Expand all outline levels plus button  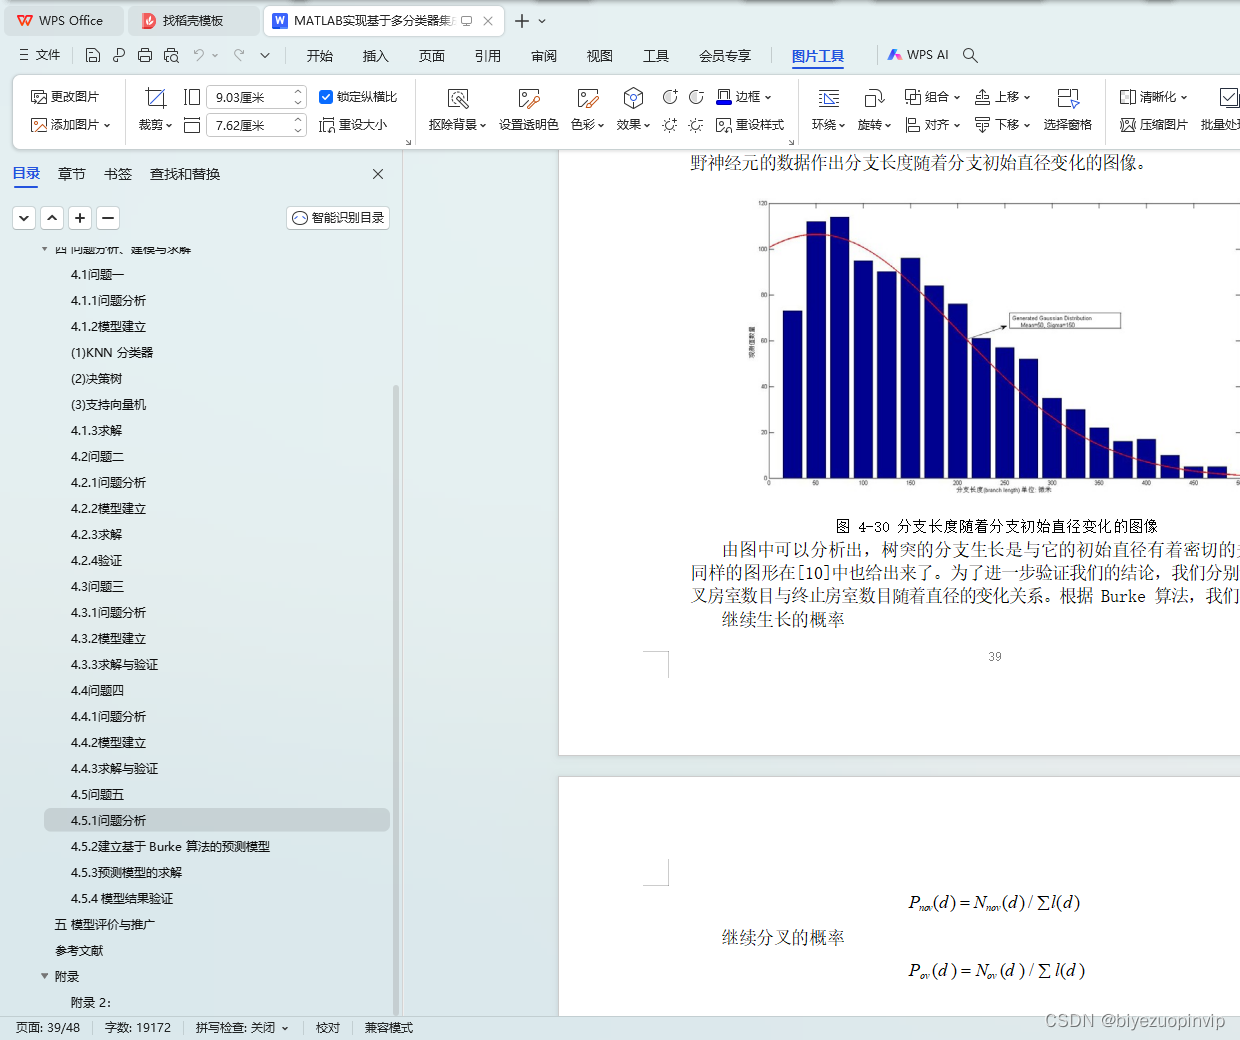(x=80, y=218)
